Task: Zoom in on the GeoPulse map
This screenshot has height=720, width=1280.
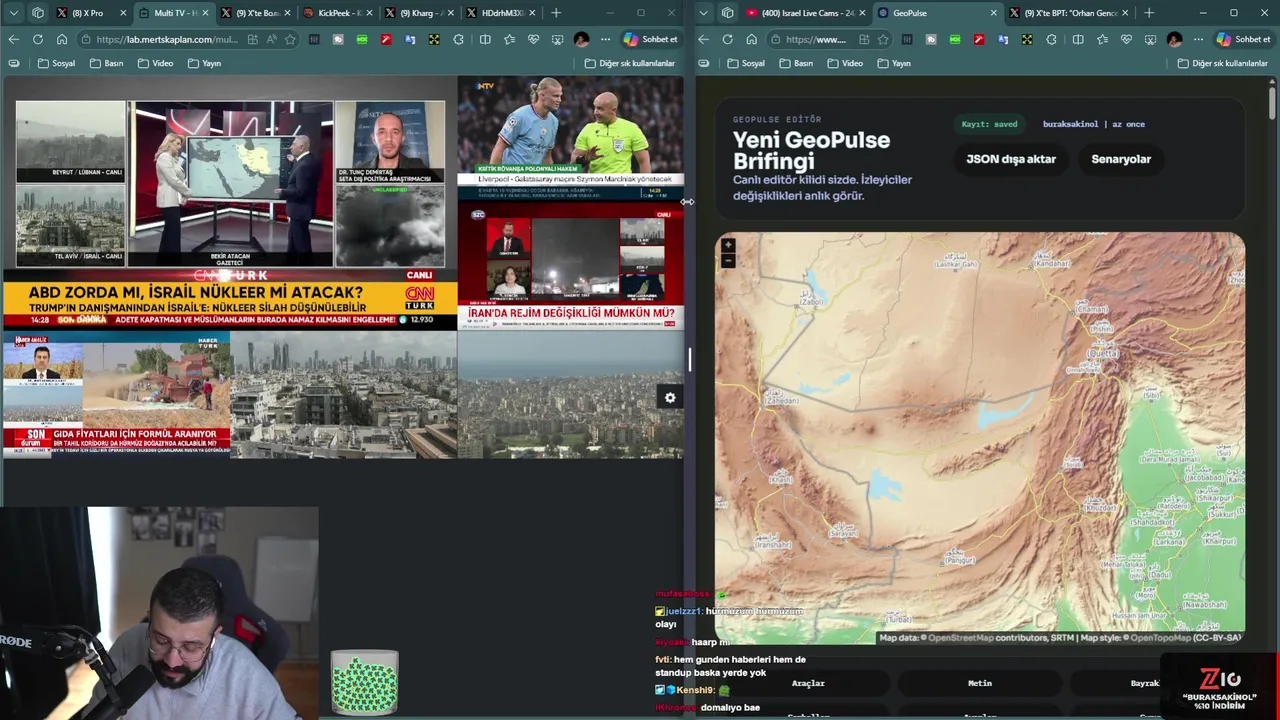Action: click(x=728, y=245)
